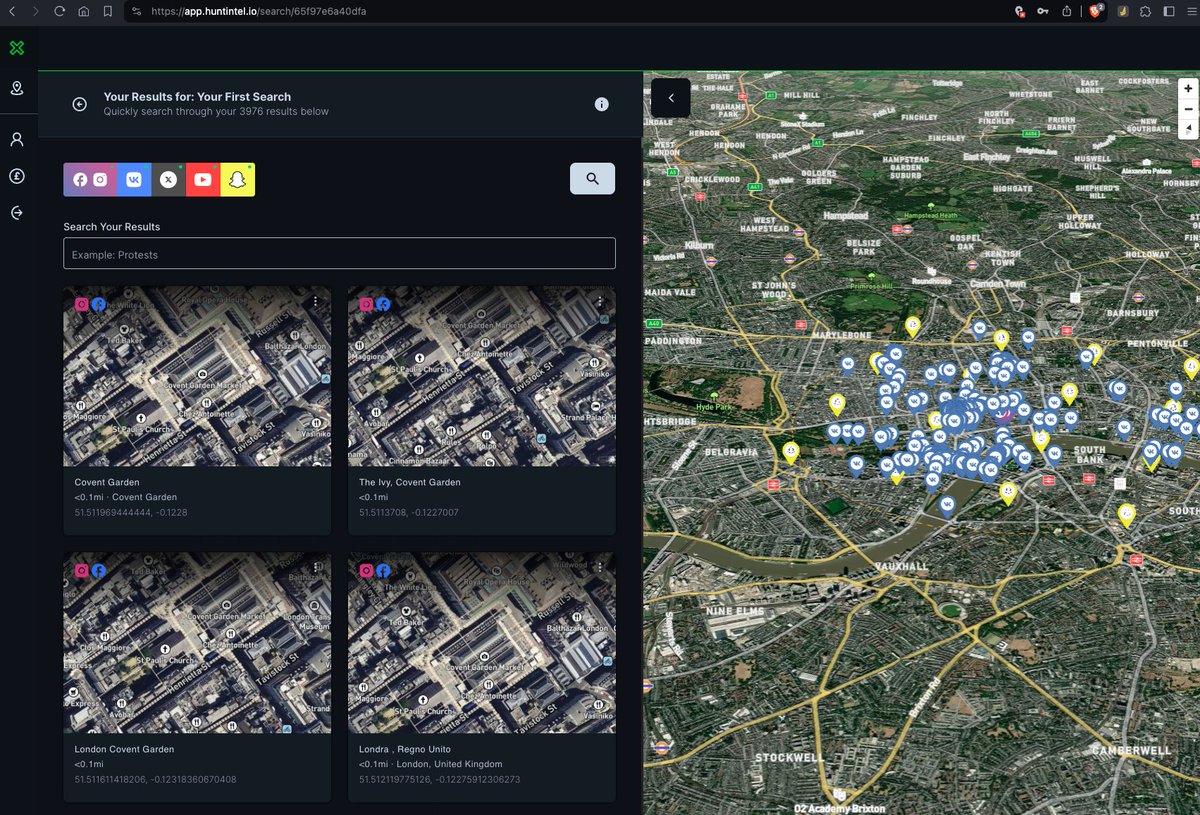Image resolution: width=1200 pixels, height=815 pixels.
Task: Open The Ivy, Covent Garden satellite thumbnail
Action: [x=482, y=376]
